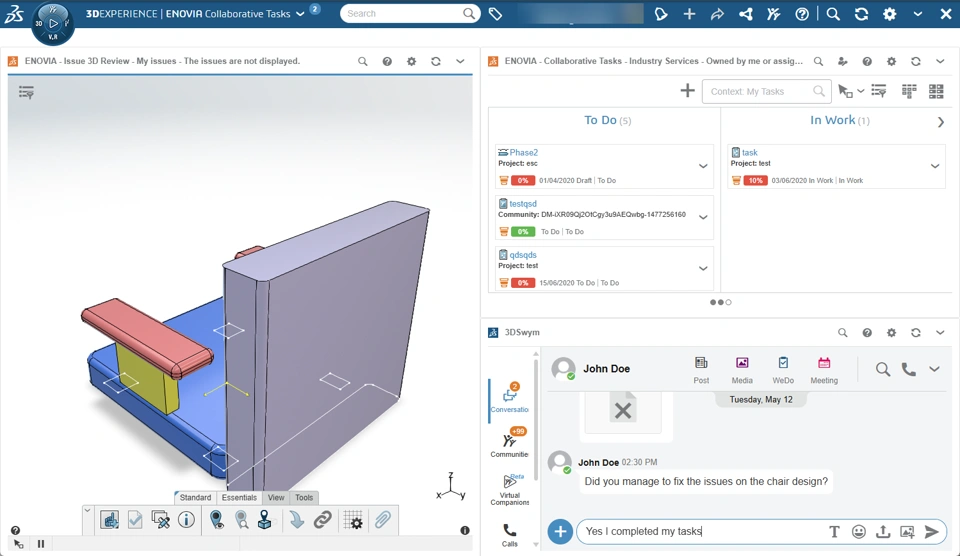Add a new task with plus button
This screenshot has height=556, width=960.
click(688, 91)
